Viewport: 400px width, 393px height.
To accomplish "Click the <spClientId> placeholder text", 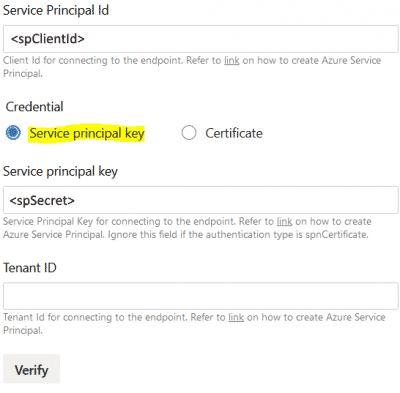I will (x=48, y=39).
